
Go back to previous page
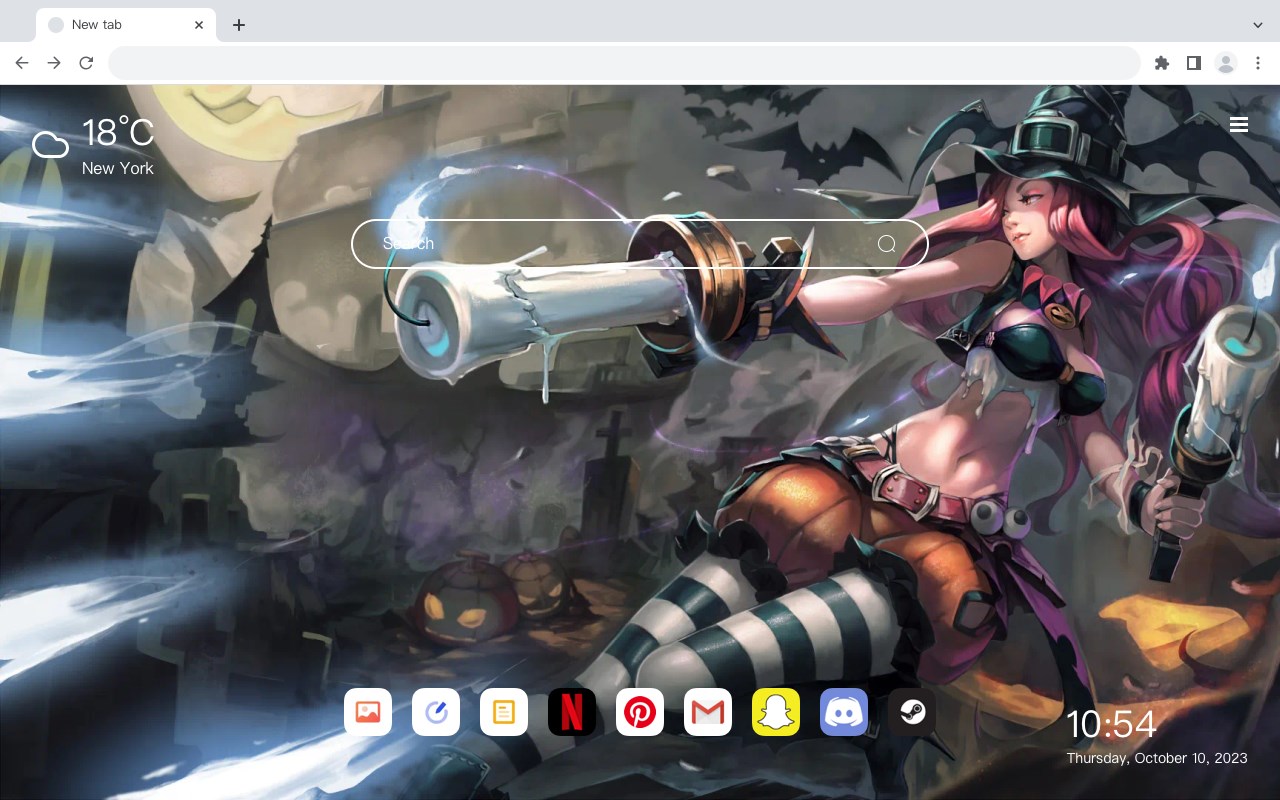pos(22,63)
